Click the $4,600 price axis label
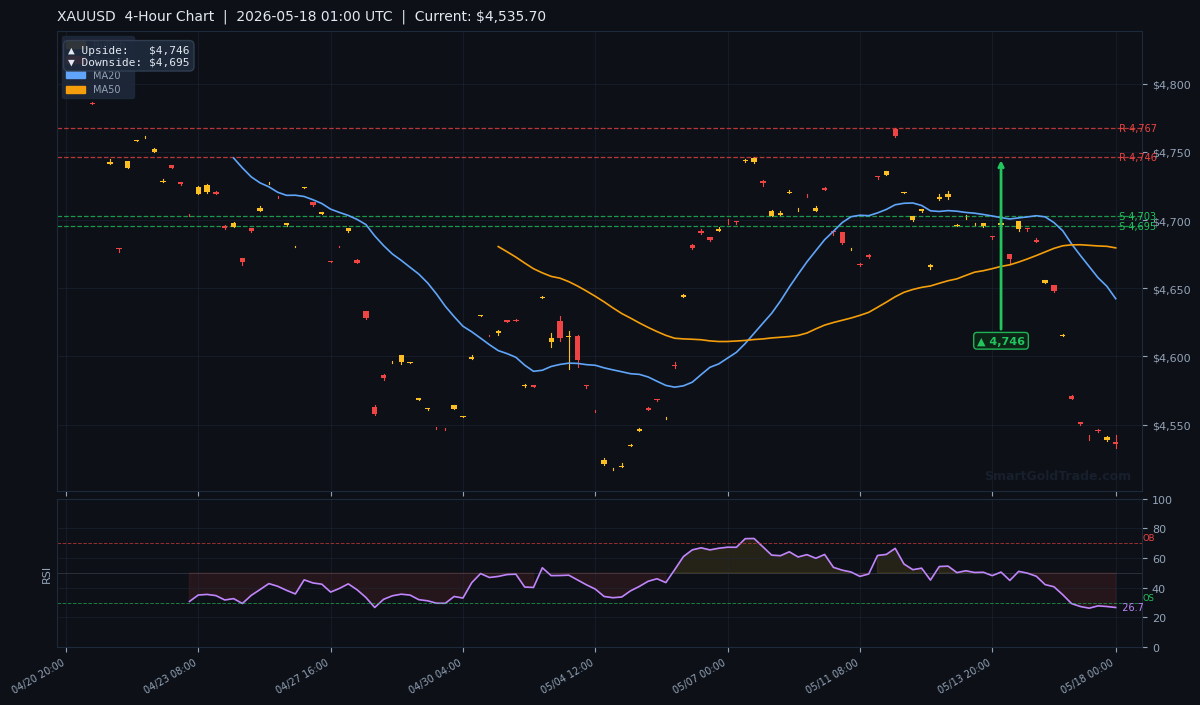 point(1171,358)
